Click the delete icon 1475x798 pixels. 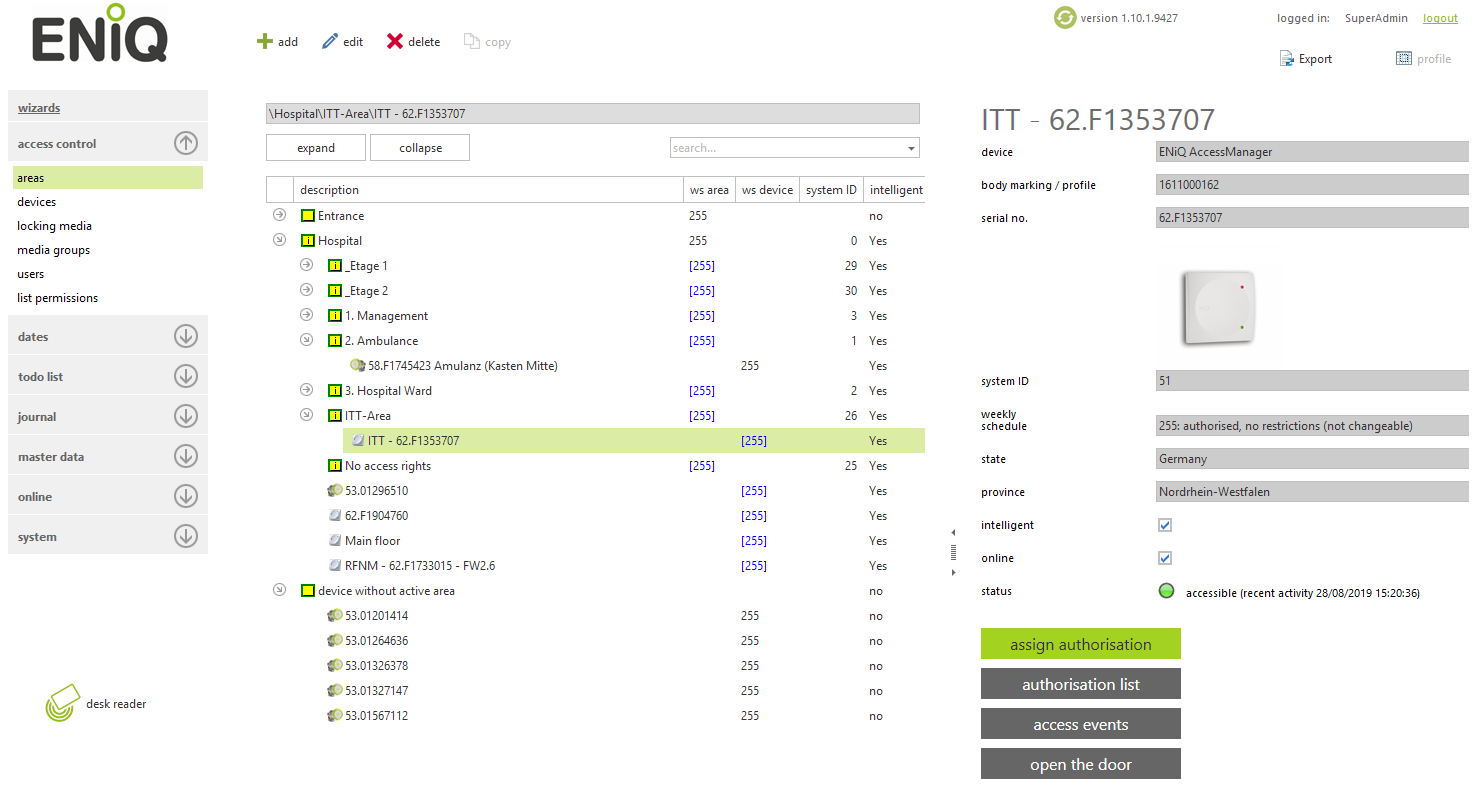tap(396, 40)
